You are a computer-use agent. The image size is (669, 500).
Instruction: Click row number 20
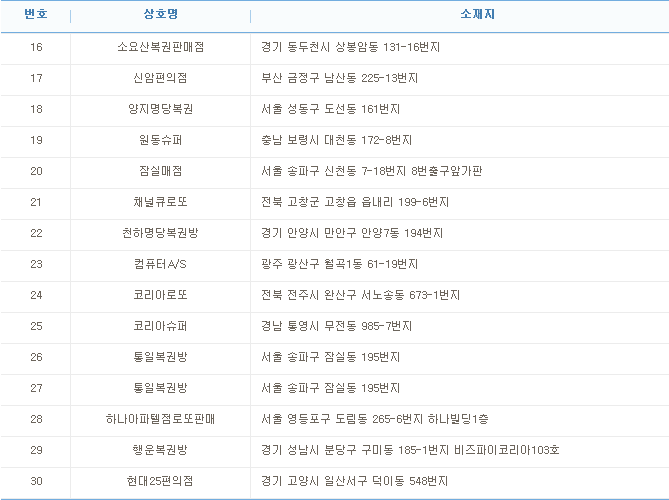click(36, 171)
